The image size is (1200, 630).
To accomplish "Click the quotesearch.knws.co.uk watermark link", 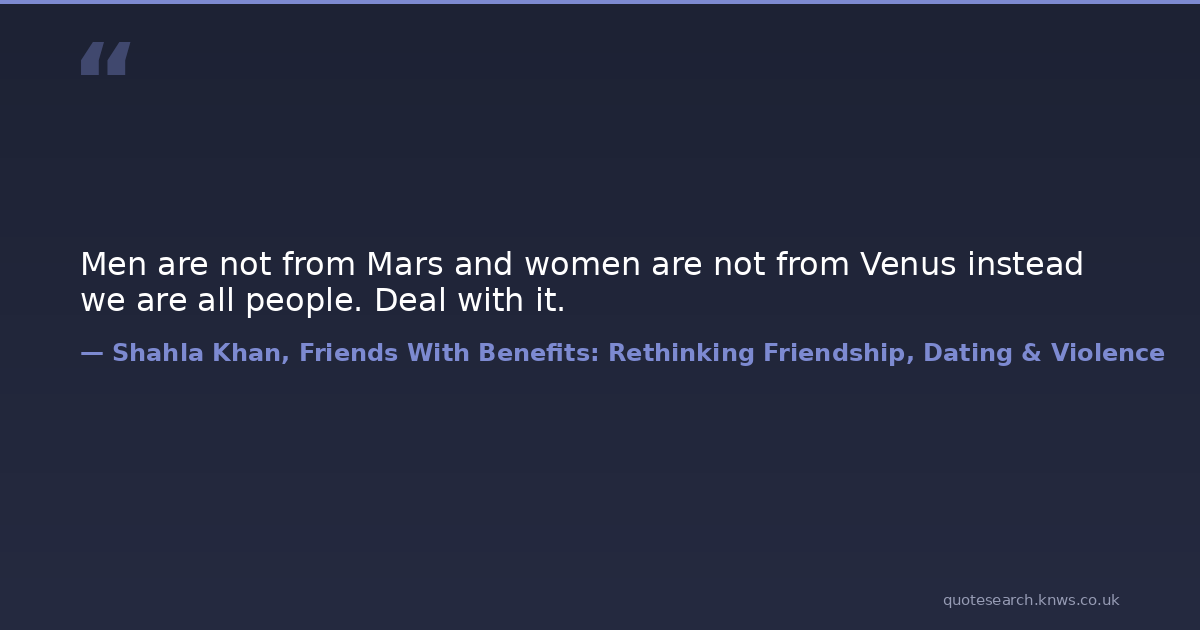I will pos(1030,600).
